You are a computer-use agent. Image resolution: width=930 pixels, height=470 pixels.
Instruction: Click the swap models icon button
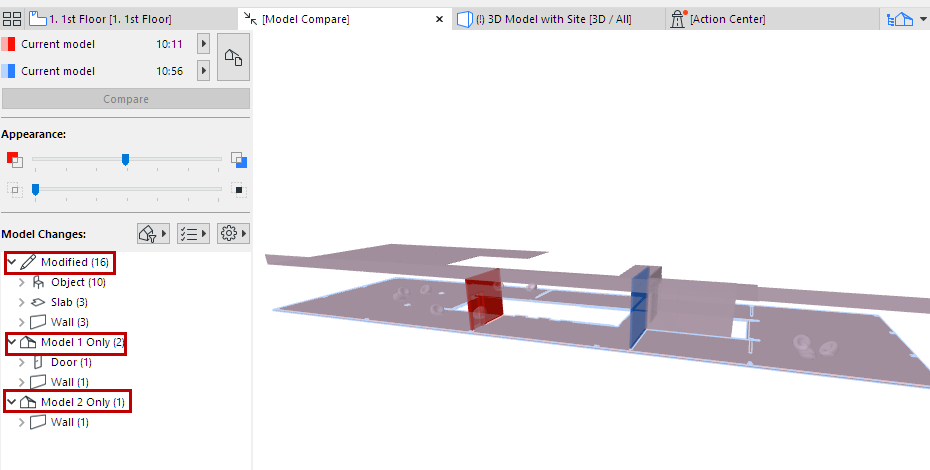click(233, 57)
